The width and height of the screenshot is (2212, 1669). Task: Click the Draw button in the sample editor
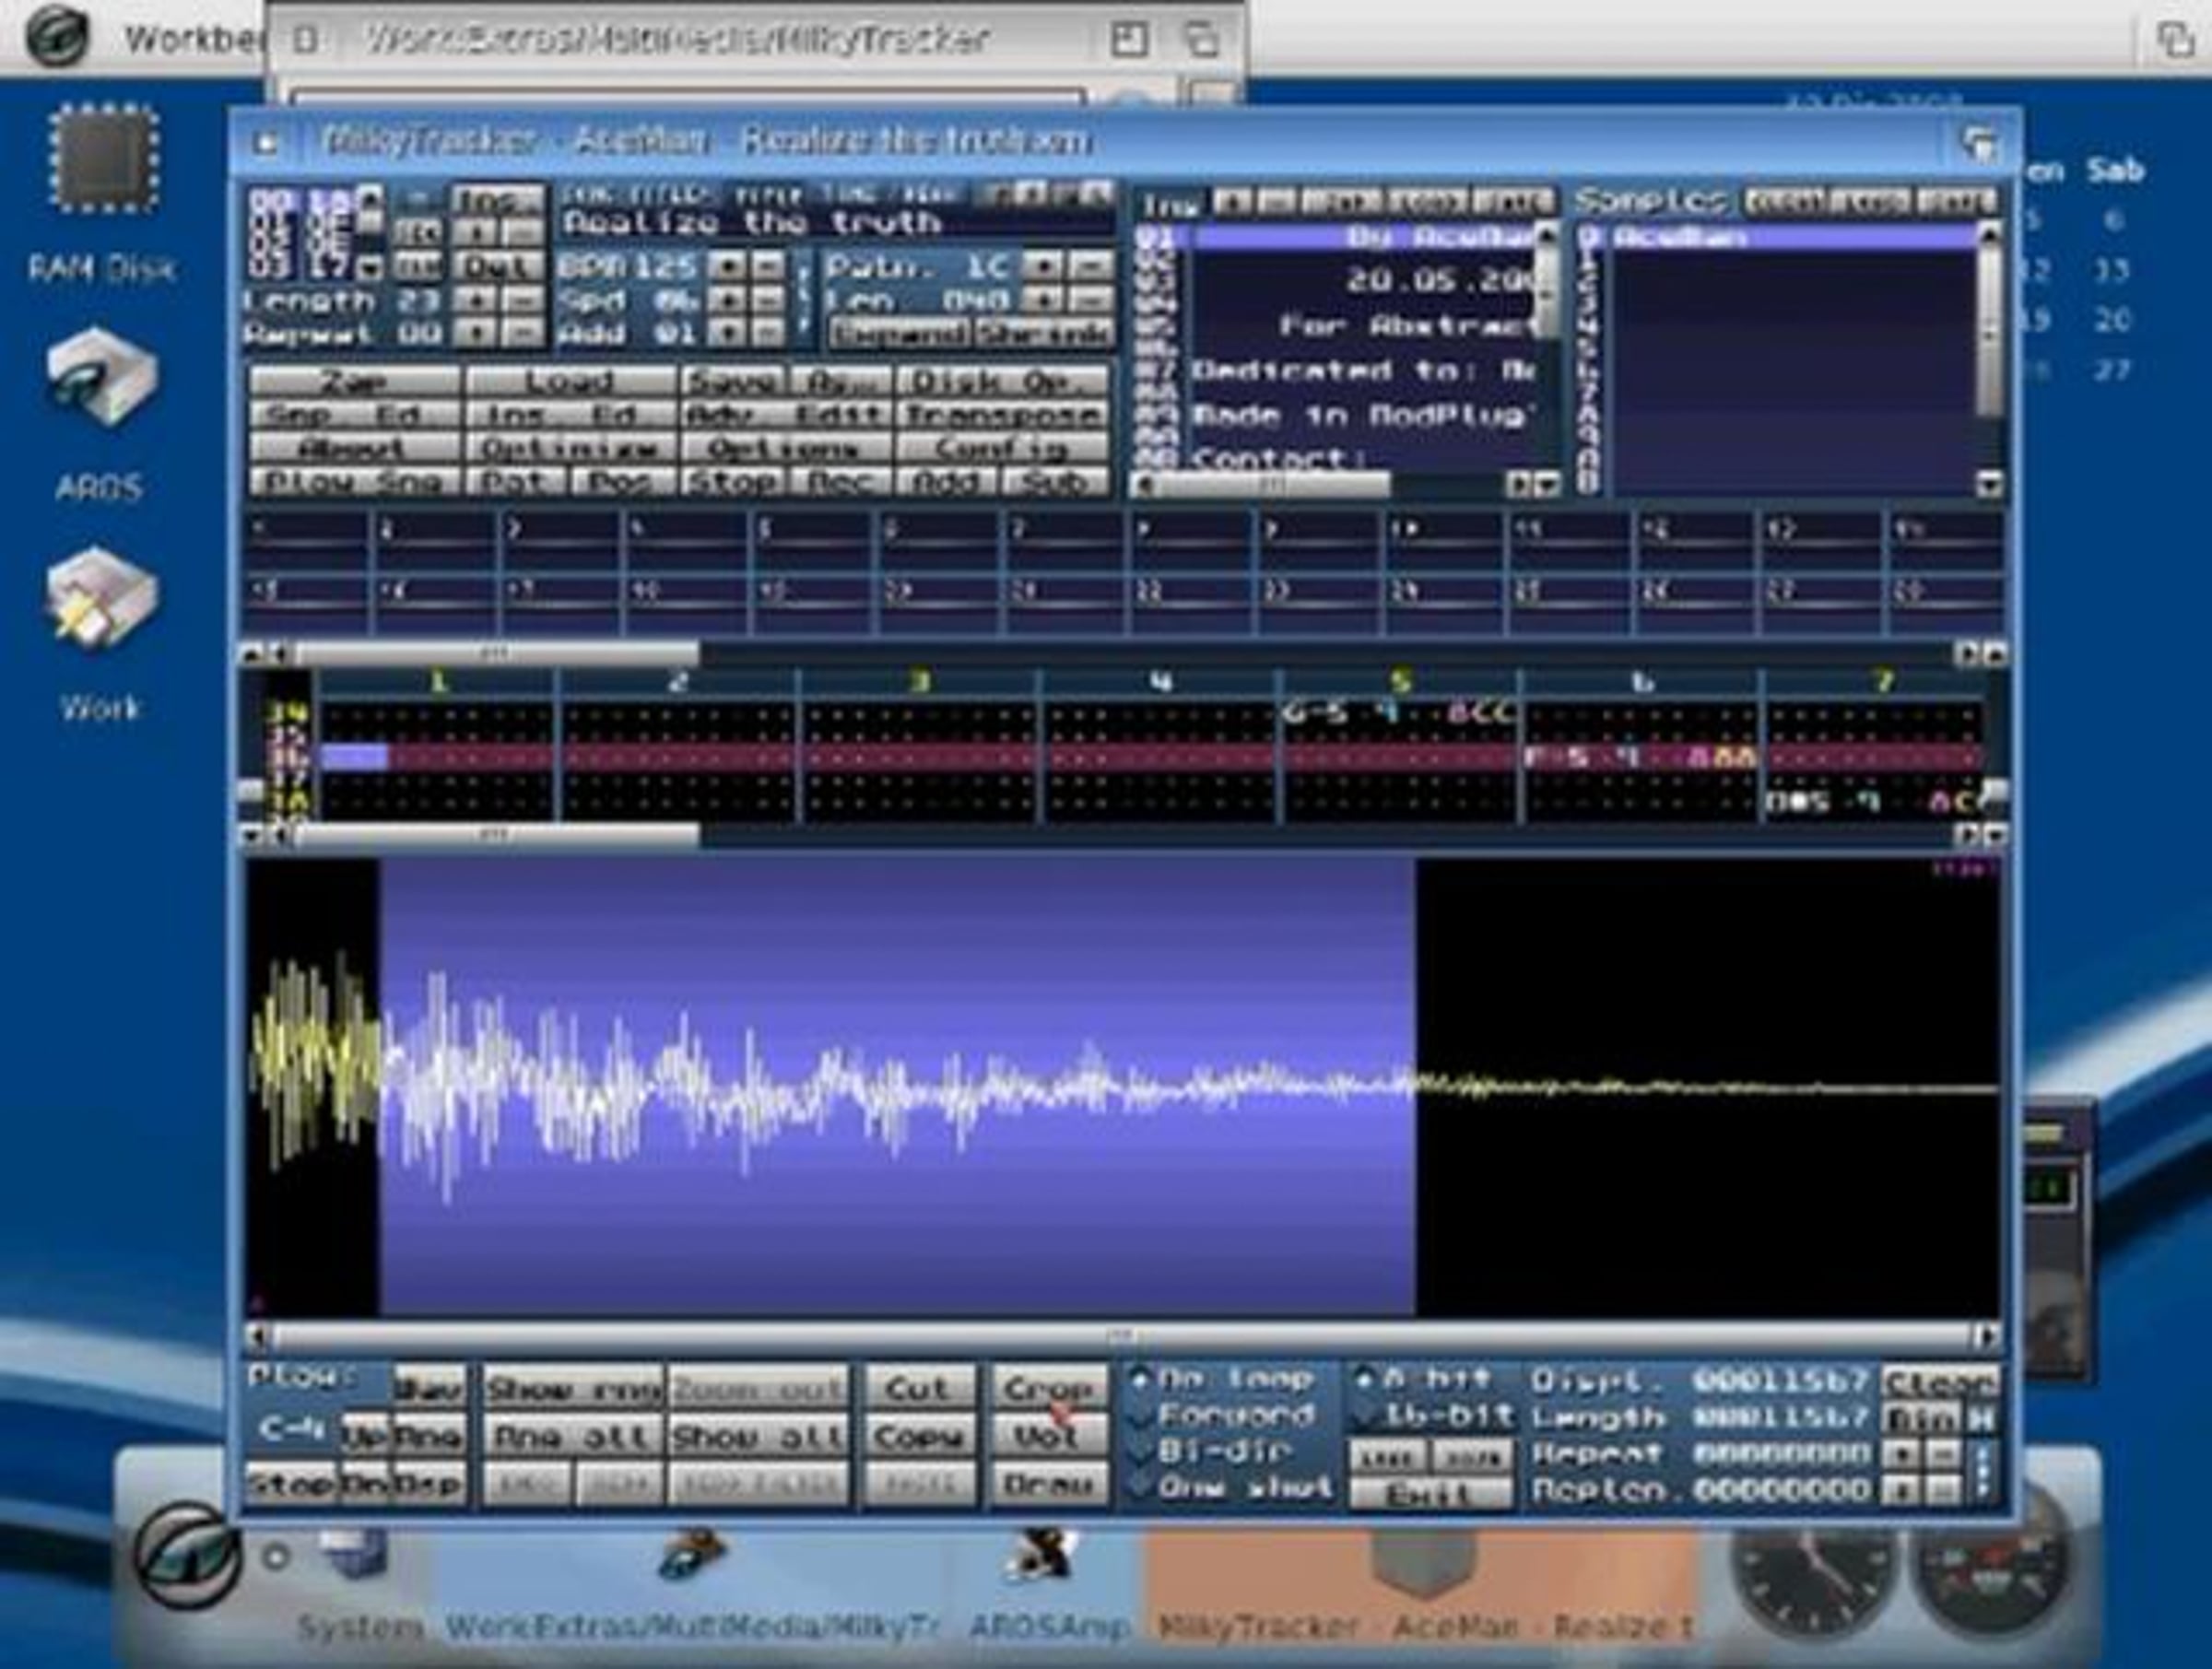1050,1484
